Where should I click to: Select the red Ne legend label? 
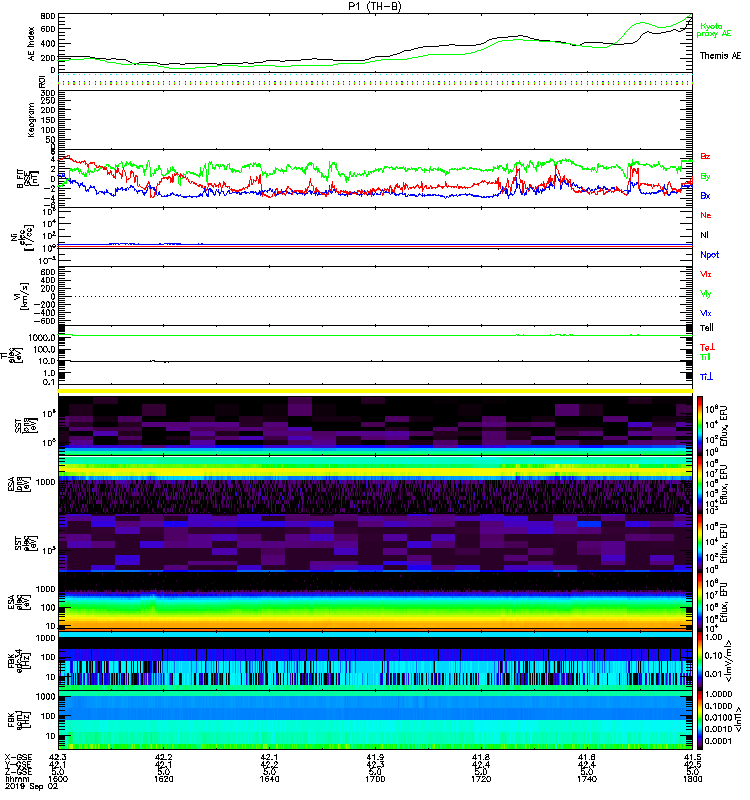click(705, 215)
